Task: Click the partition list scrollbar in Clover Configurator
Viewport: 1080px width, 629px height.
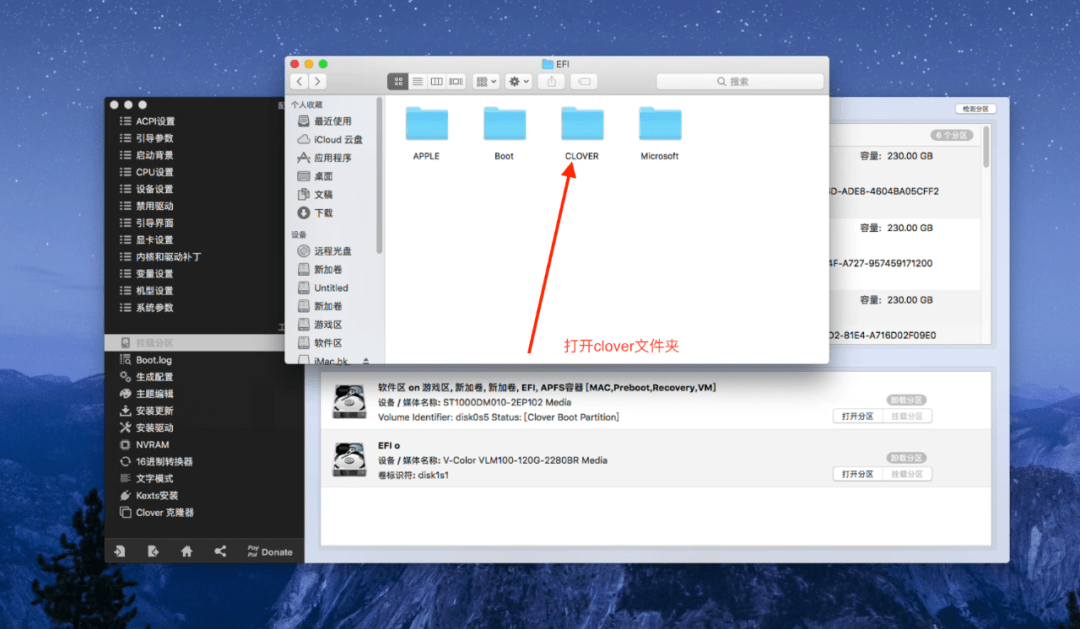Action: 986,147
